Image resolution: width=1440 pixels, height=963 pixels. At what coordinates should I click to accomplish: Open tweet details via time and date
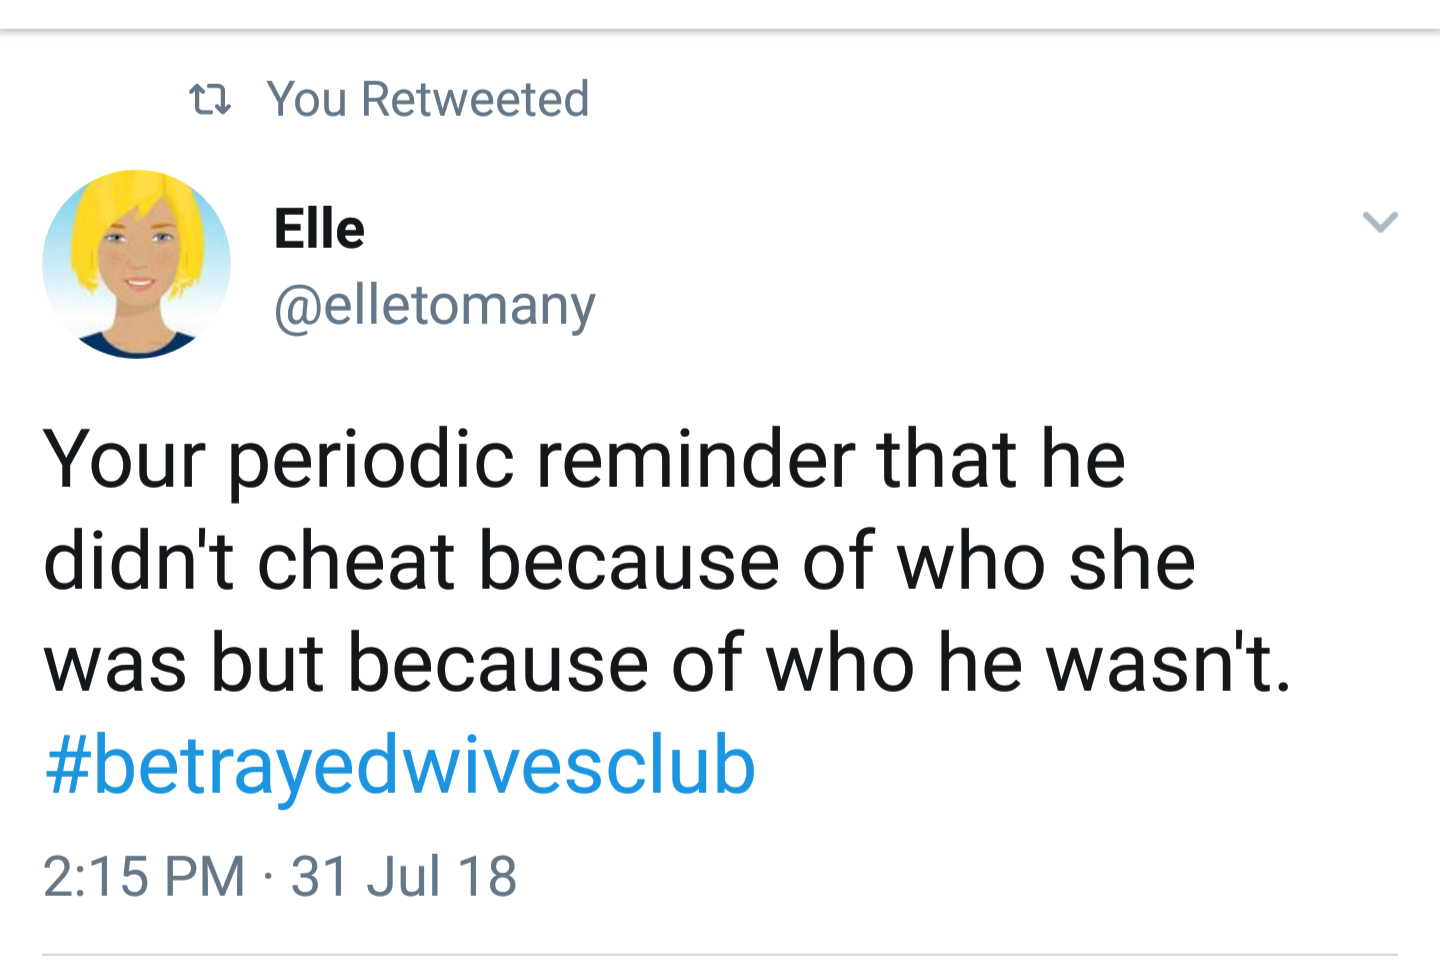pos(280,876)
